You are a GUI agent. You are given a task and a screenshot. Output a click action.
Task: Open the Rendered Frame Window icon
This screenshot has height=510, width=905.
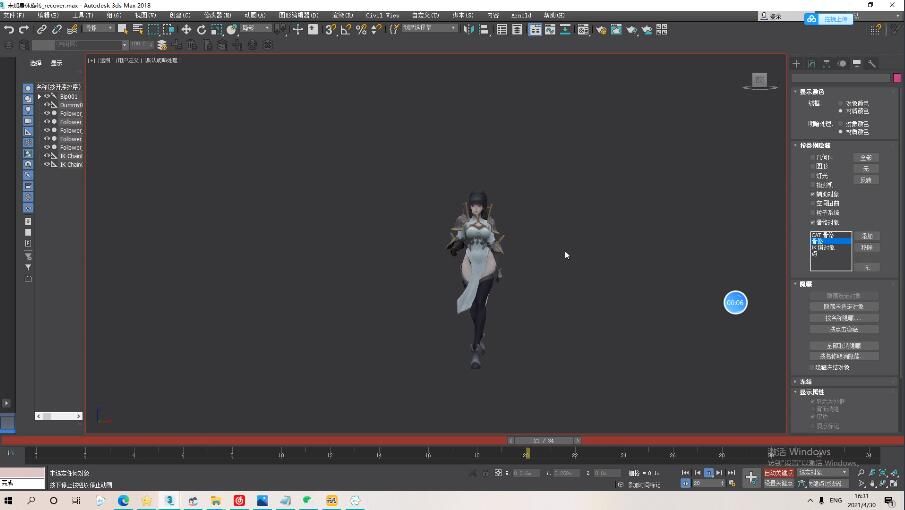click(x=616, y=29)
